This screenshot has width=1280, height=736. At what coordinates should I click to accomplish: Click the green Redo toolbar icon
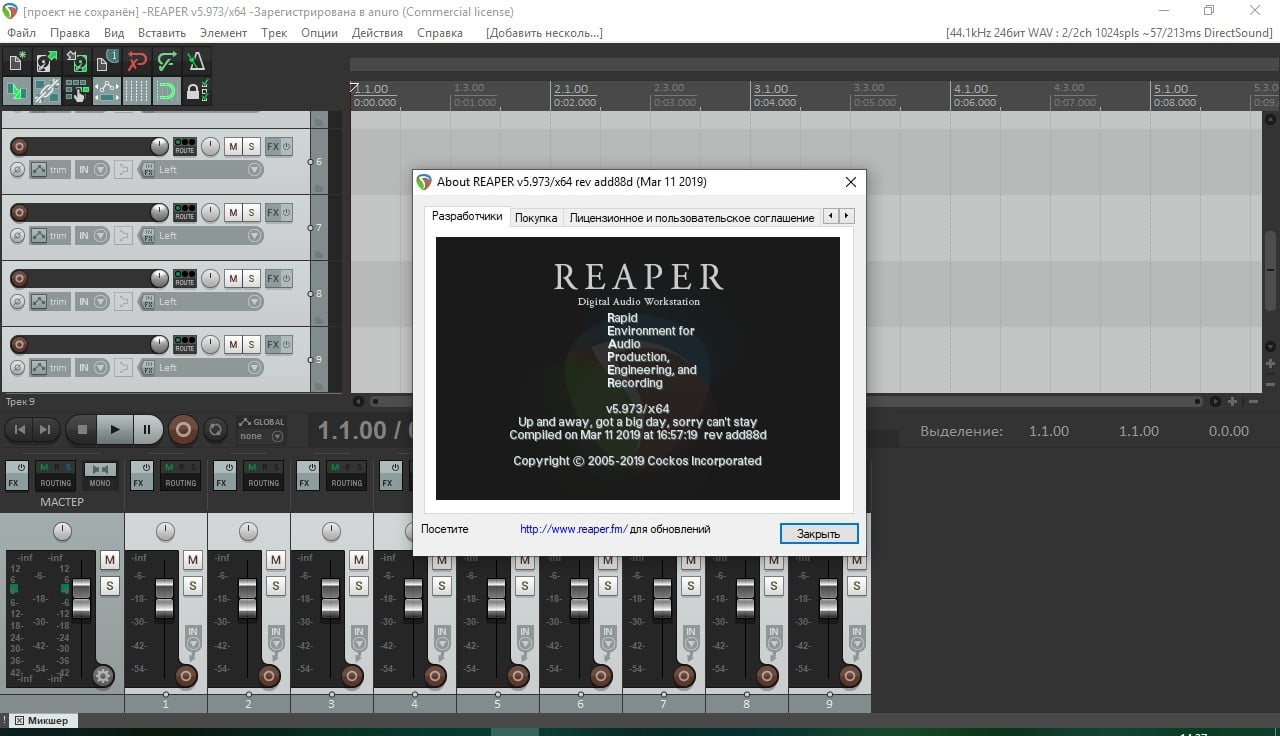pos(166,61)
